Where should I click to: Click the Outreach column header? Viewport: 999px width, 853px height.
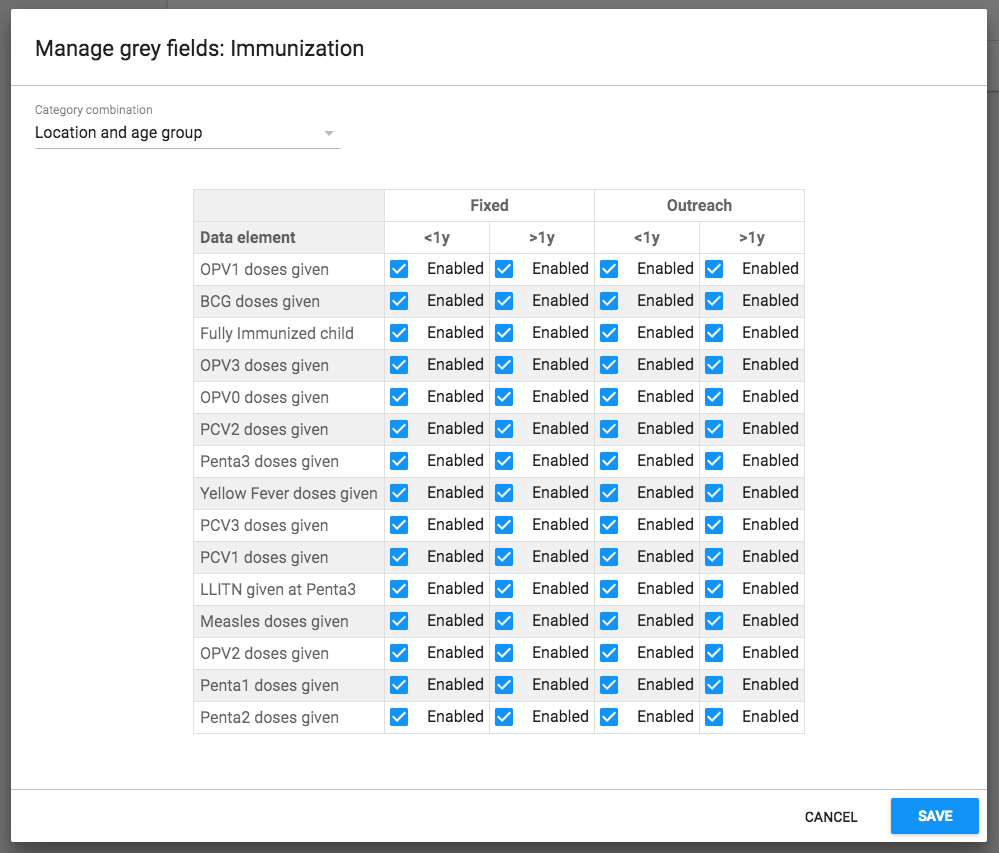tap(699, 205)
